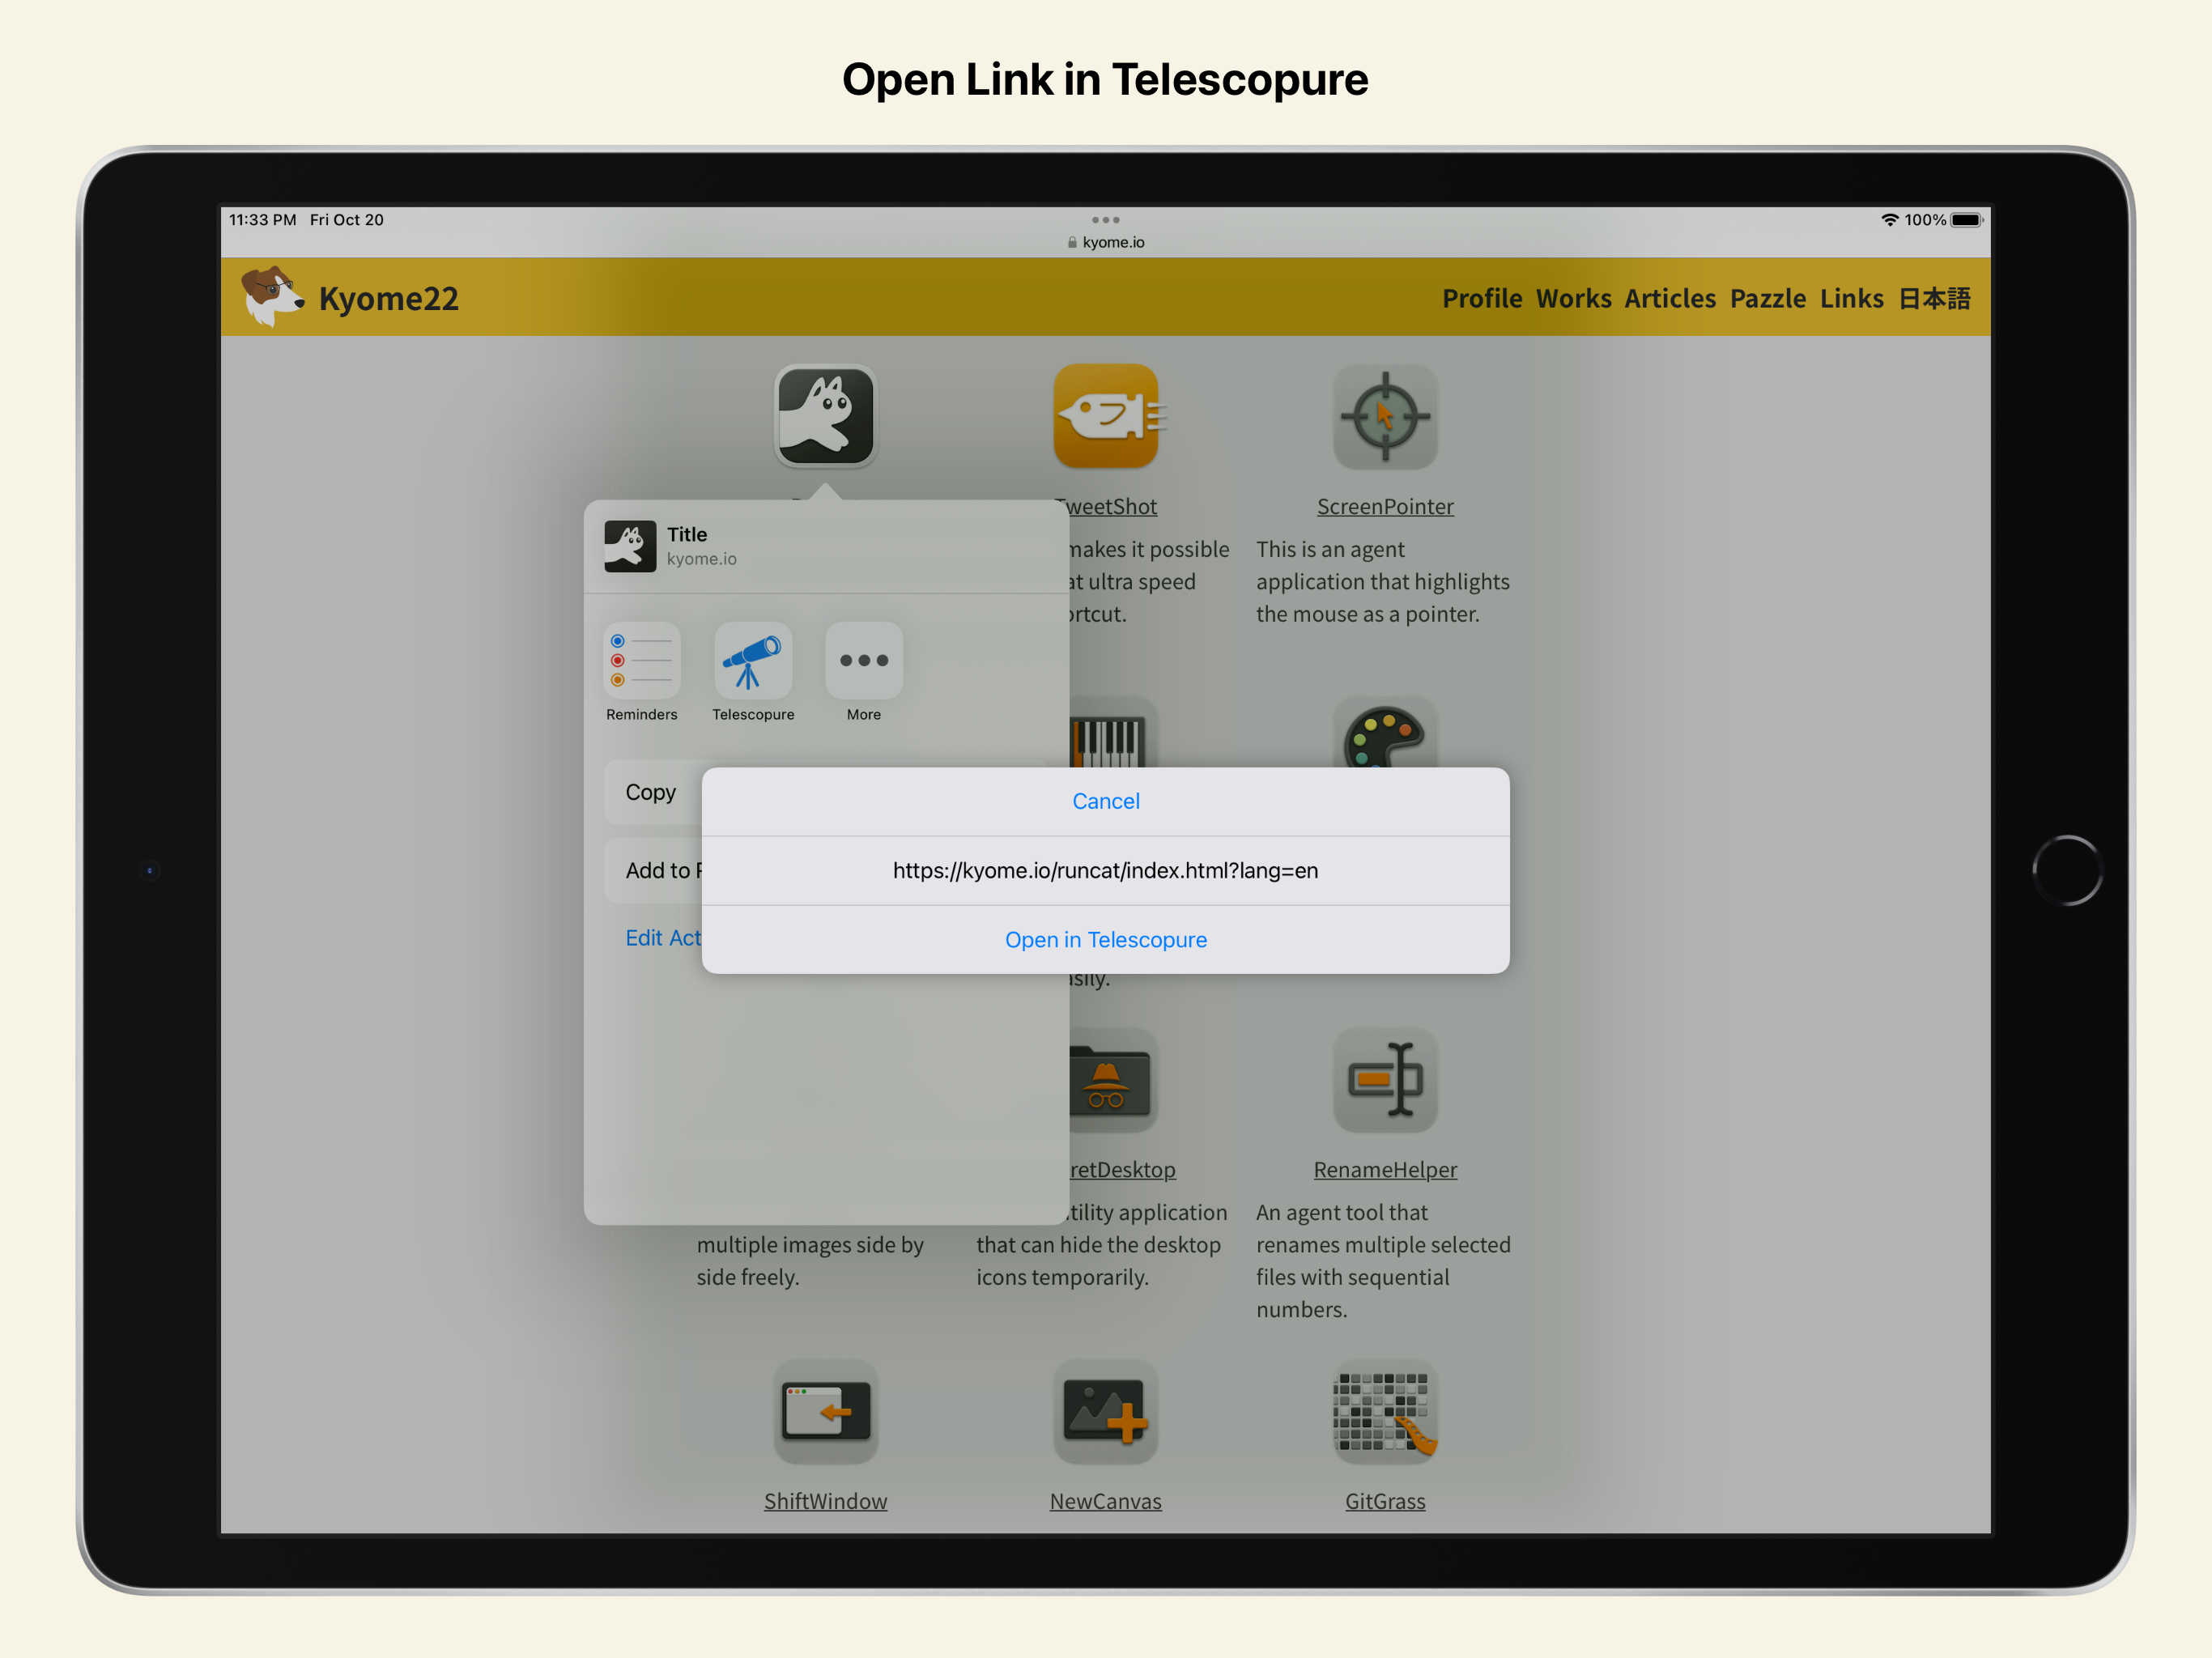Tap the NewCanvas app icon
Image resolution: width=2212 pixels, height=1658 pixels.
[1105, 1412]
